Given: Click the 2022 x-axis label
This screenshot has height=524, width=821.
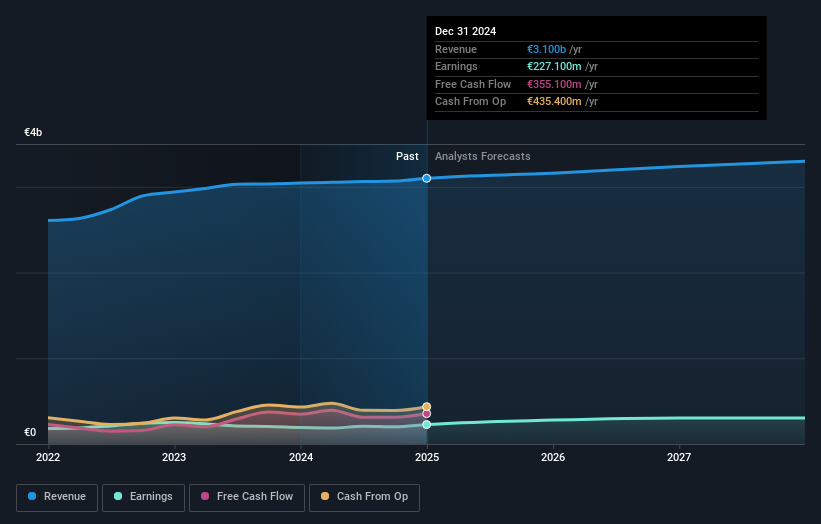Looking at the screenshot, I should click(48, 458).
